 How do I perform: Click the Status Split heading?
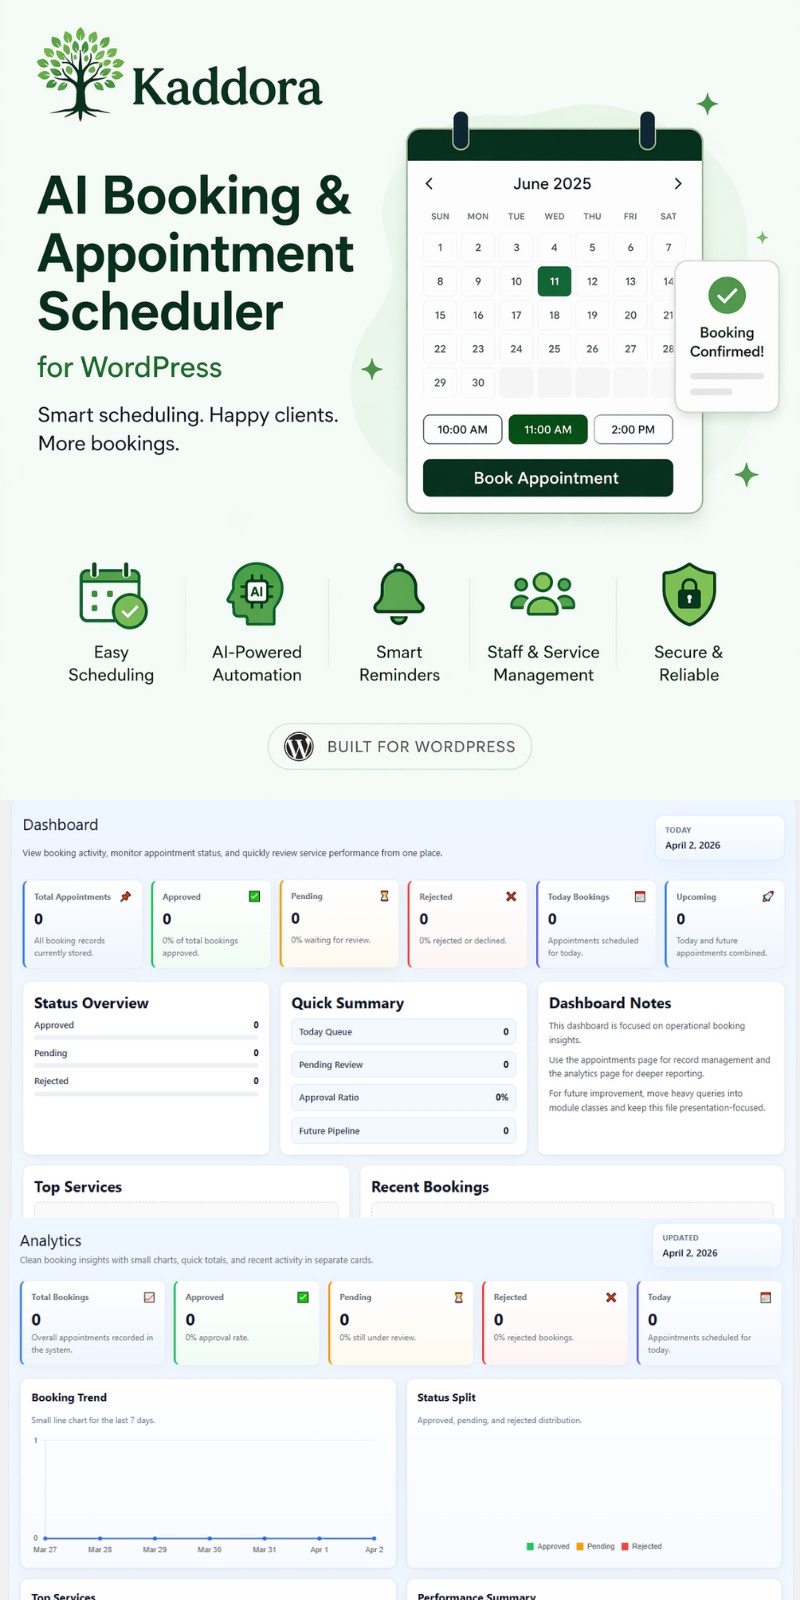pos(447,1398)
